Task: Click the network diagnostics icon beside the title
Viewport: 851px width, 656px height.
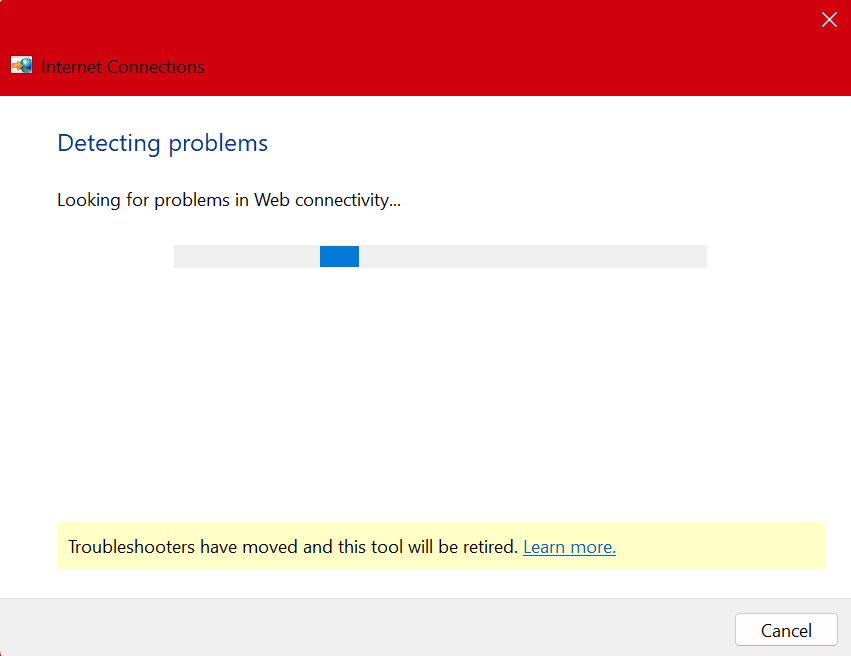Action: [21, 65]
